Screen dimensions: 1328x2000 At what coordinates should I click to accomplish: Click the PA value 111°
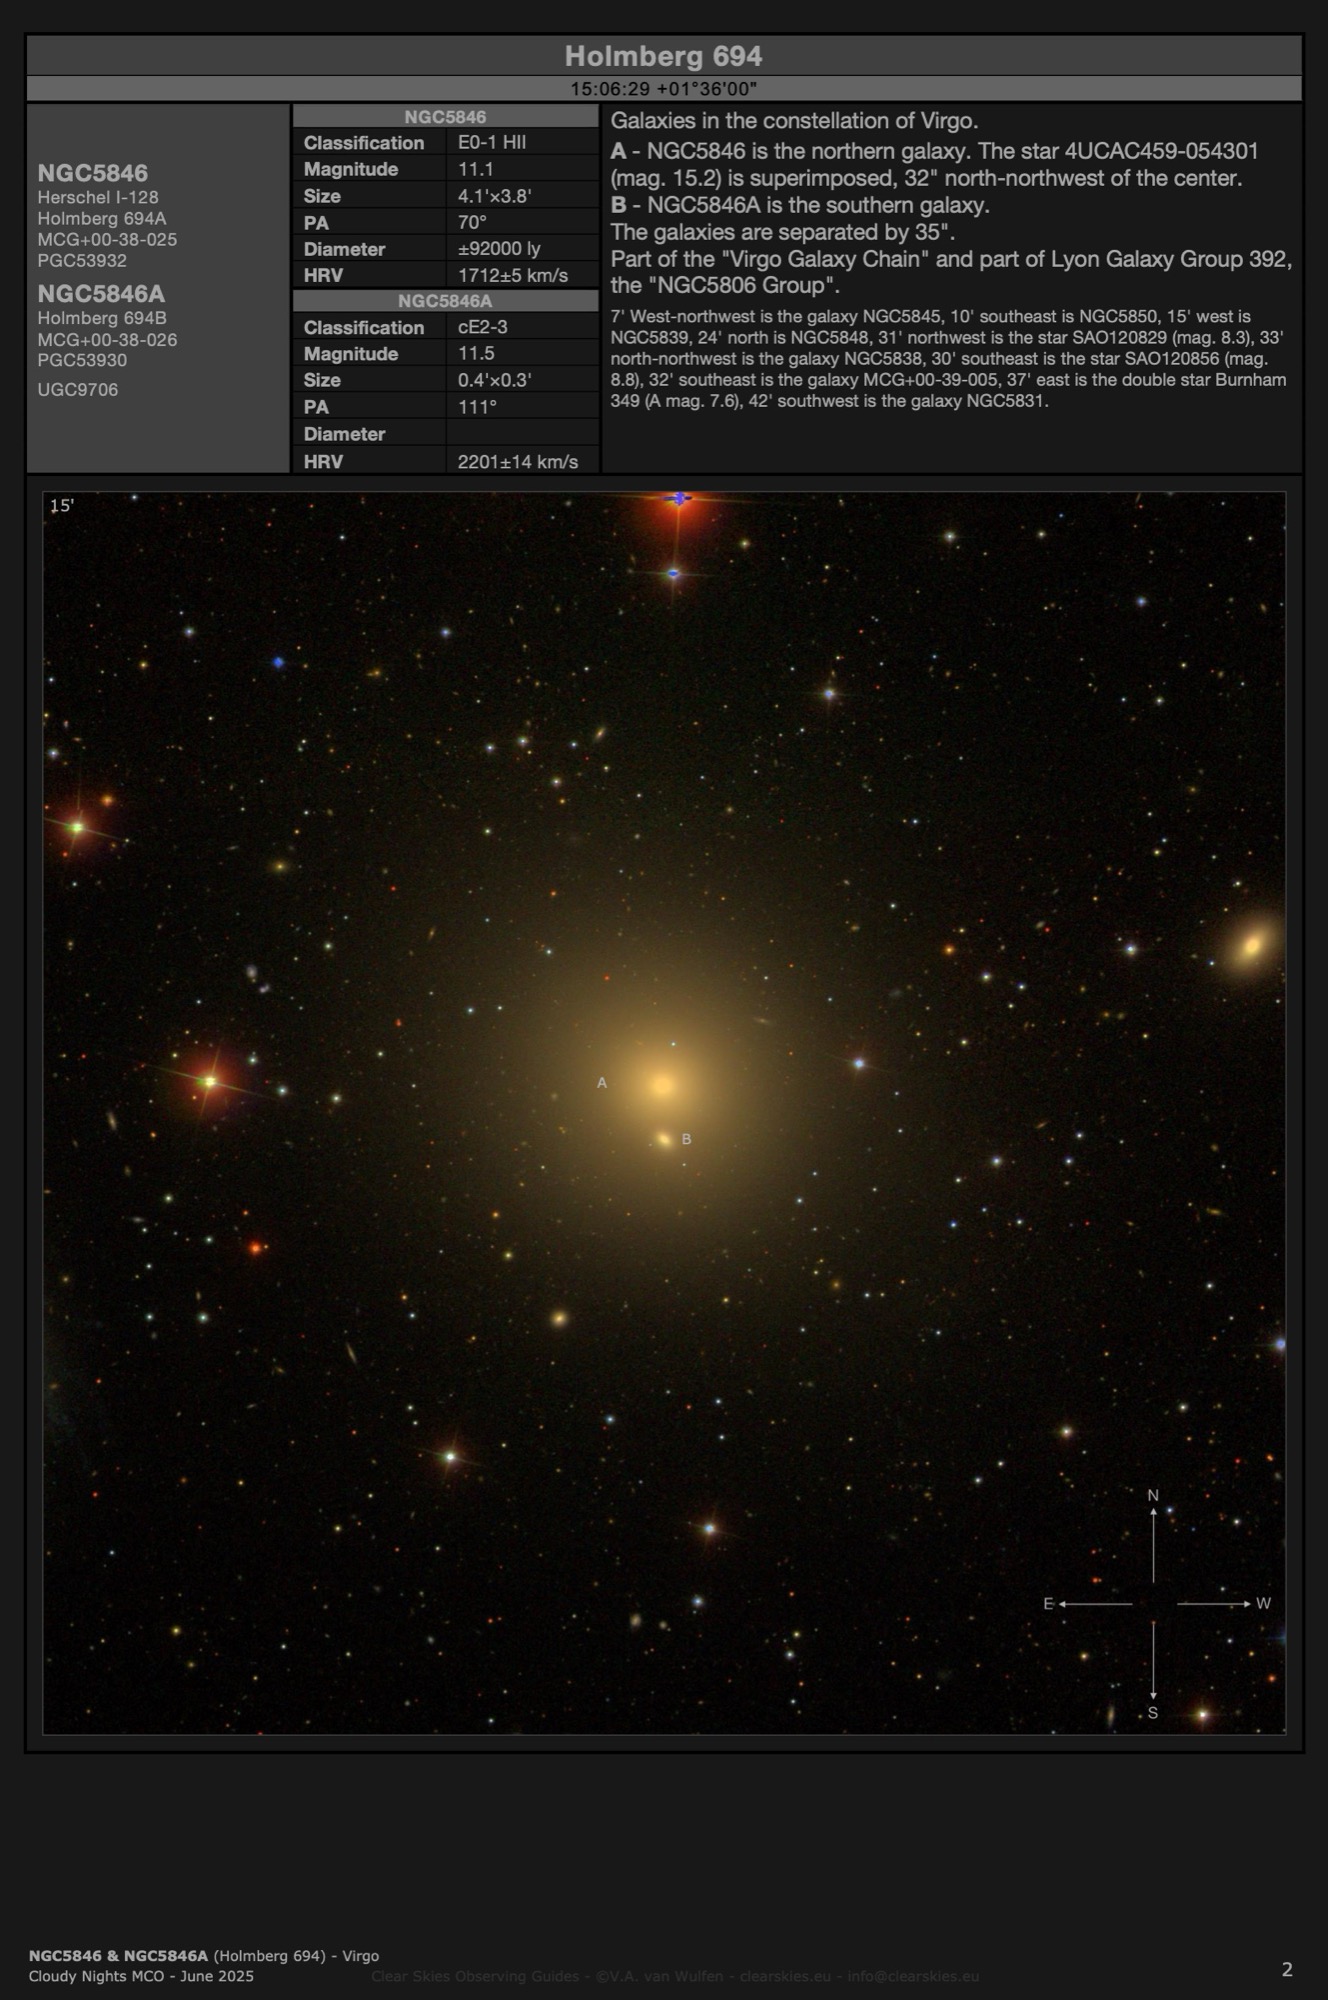click(x=477, y=407)
